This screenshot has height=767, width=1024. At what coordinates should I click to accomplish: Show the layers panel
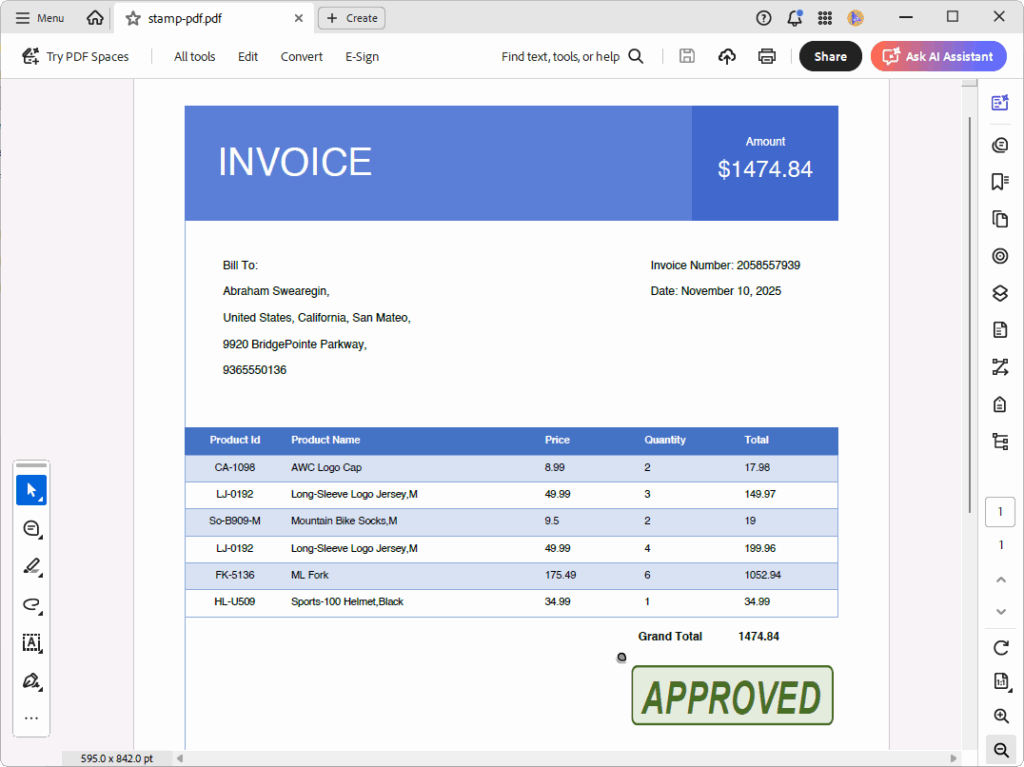coord(999,293)
